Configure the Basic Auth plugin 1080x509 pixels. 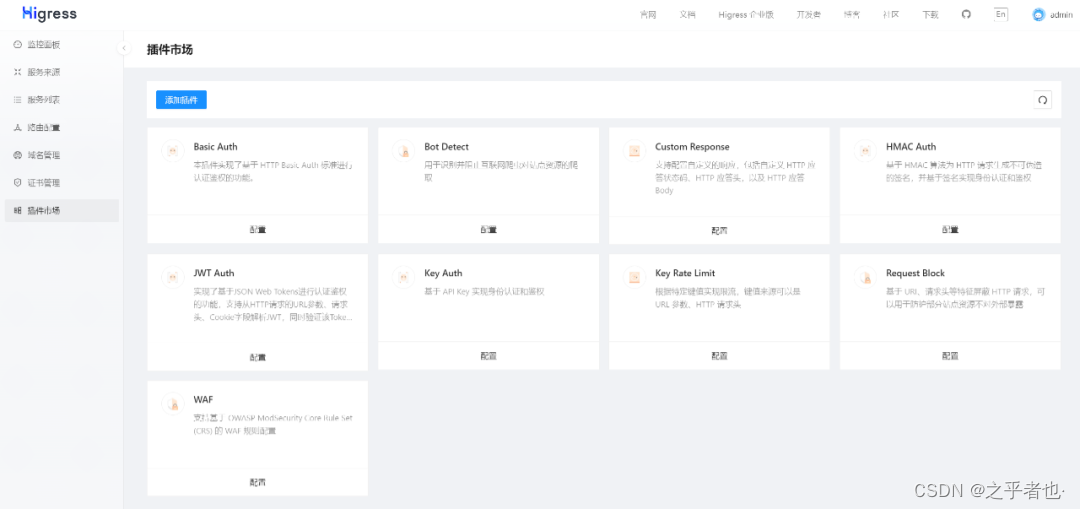(x=258, y=229)
